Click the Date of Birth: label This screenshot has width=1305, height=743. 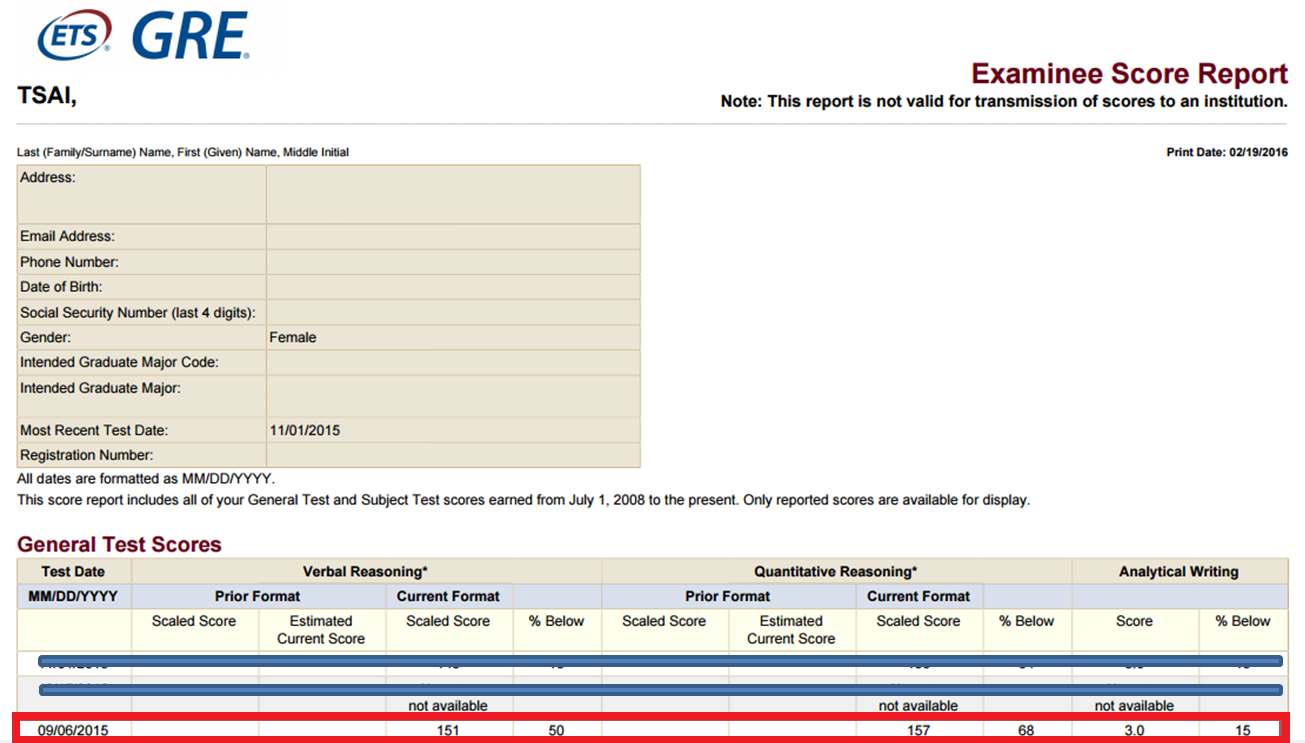tap(61, 287)
